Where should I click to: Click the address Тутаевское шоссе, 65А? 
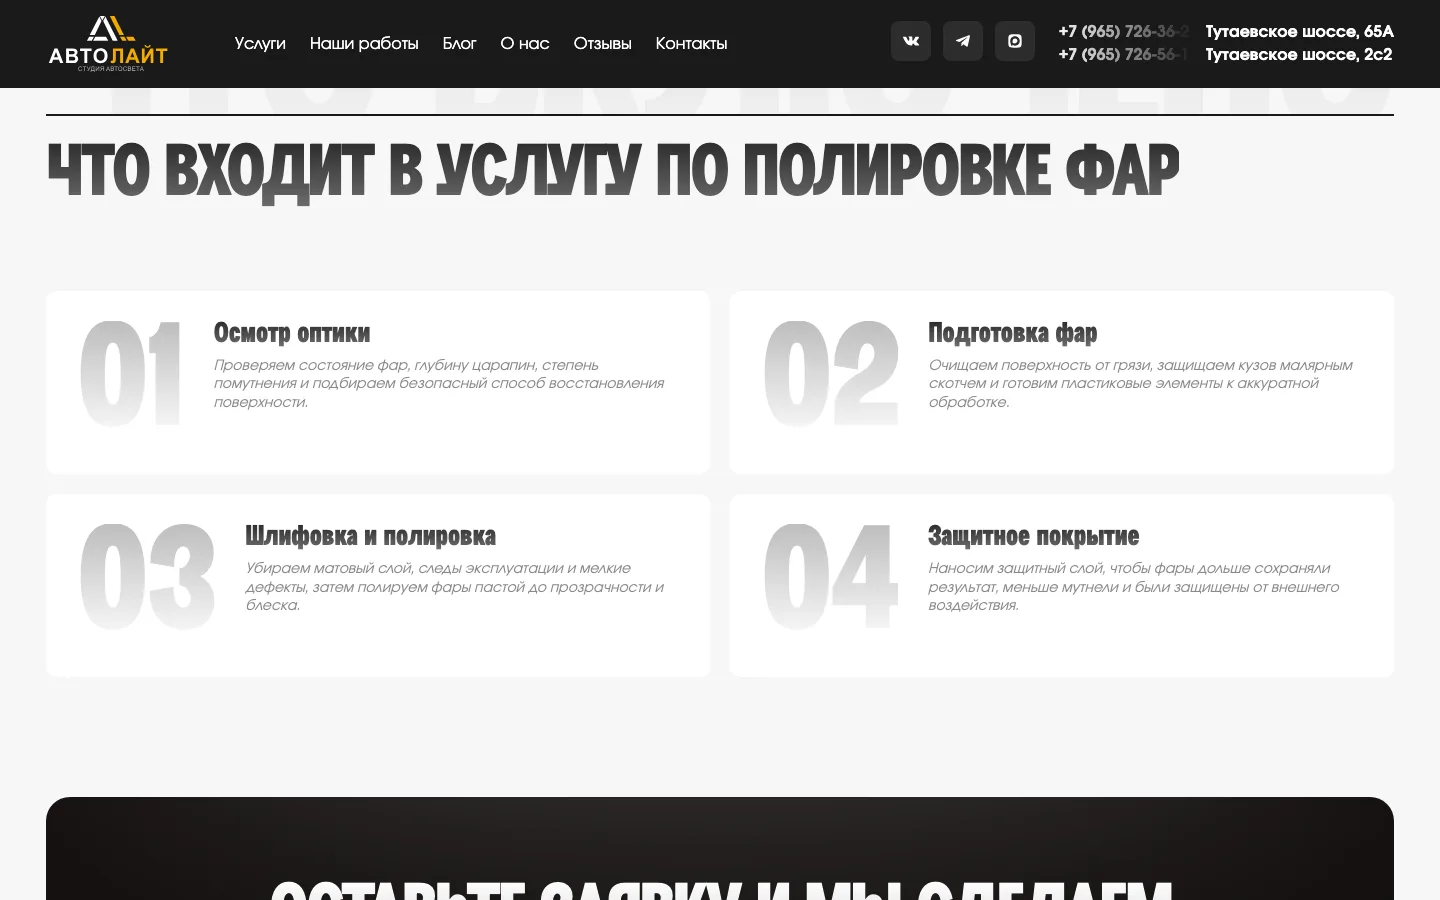(x=1299, y=31)
